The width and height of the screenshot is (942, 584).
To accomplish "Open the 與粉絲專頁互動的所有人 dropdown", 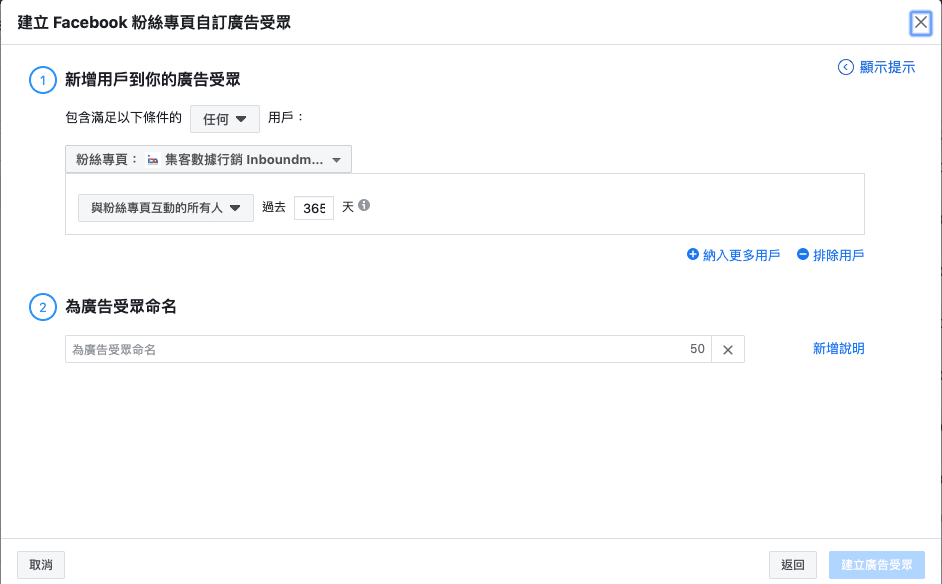I will (x=165, y=208).
